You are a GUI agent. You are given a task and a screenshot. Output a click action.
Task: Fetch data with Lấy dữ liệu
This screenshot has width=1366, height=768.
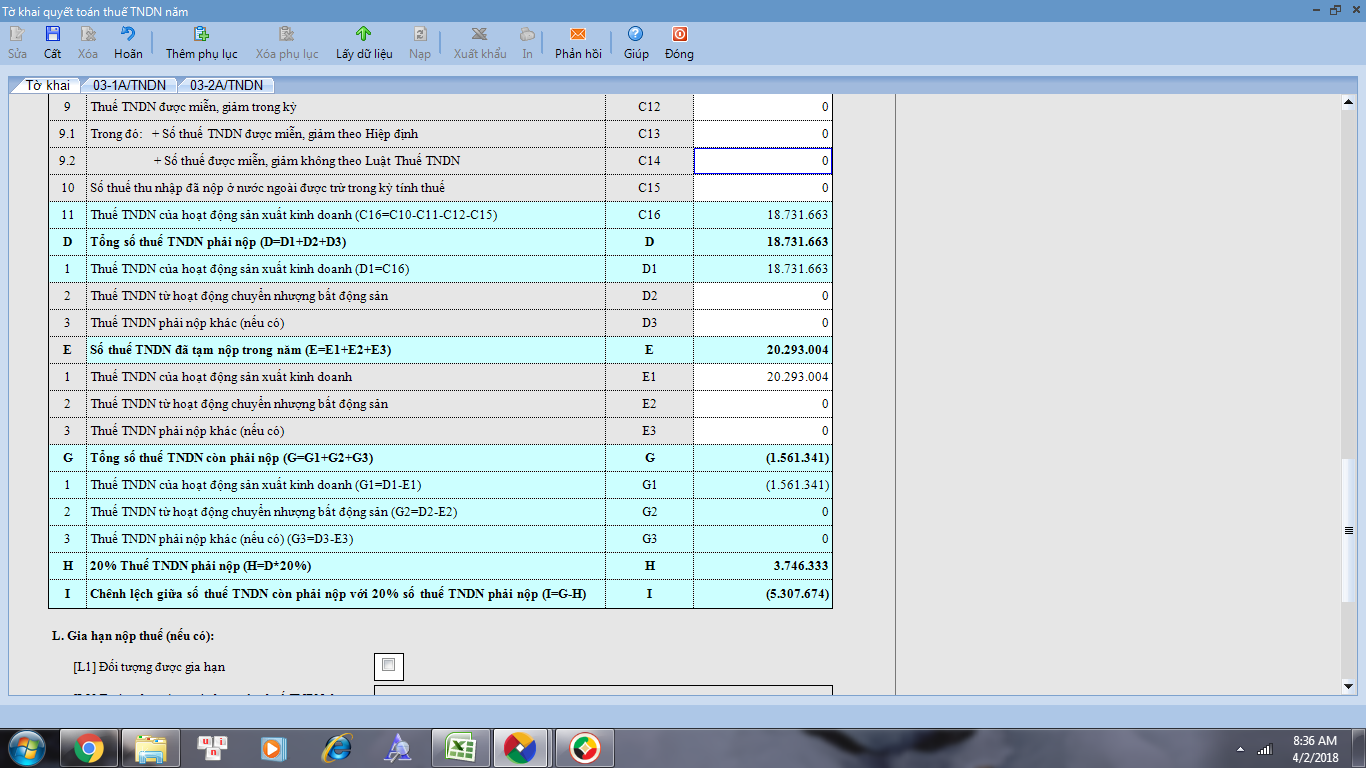(x=364, y=34)
